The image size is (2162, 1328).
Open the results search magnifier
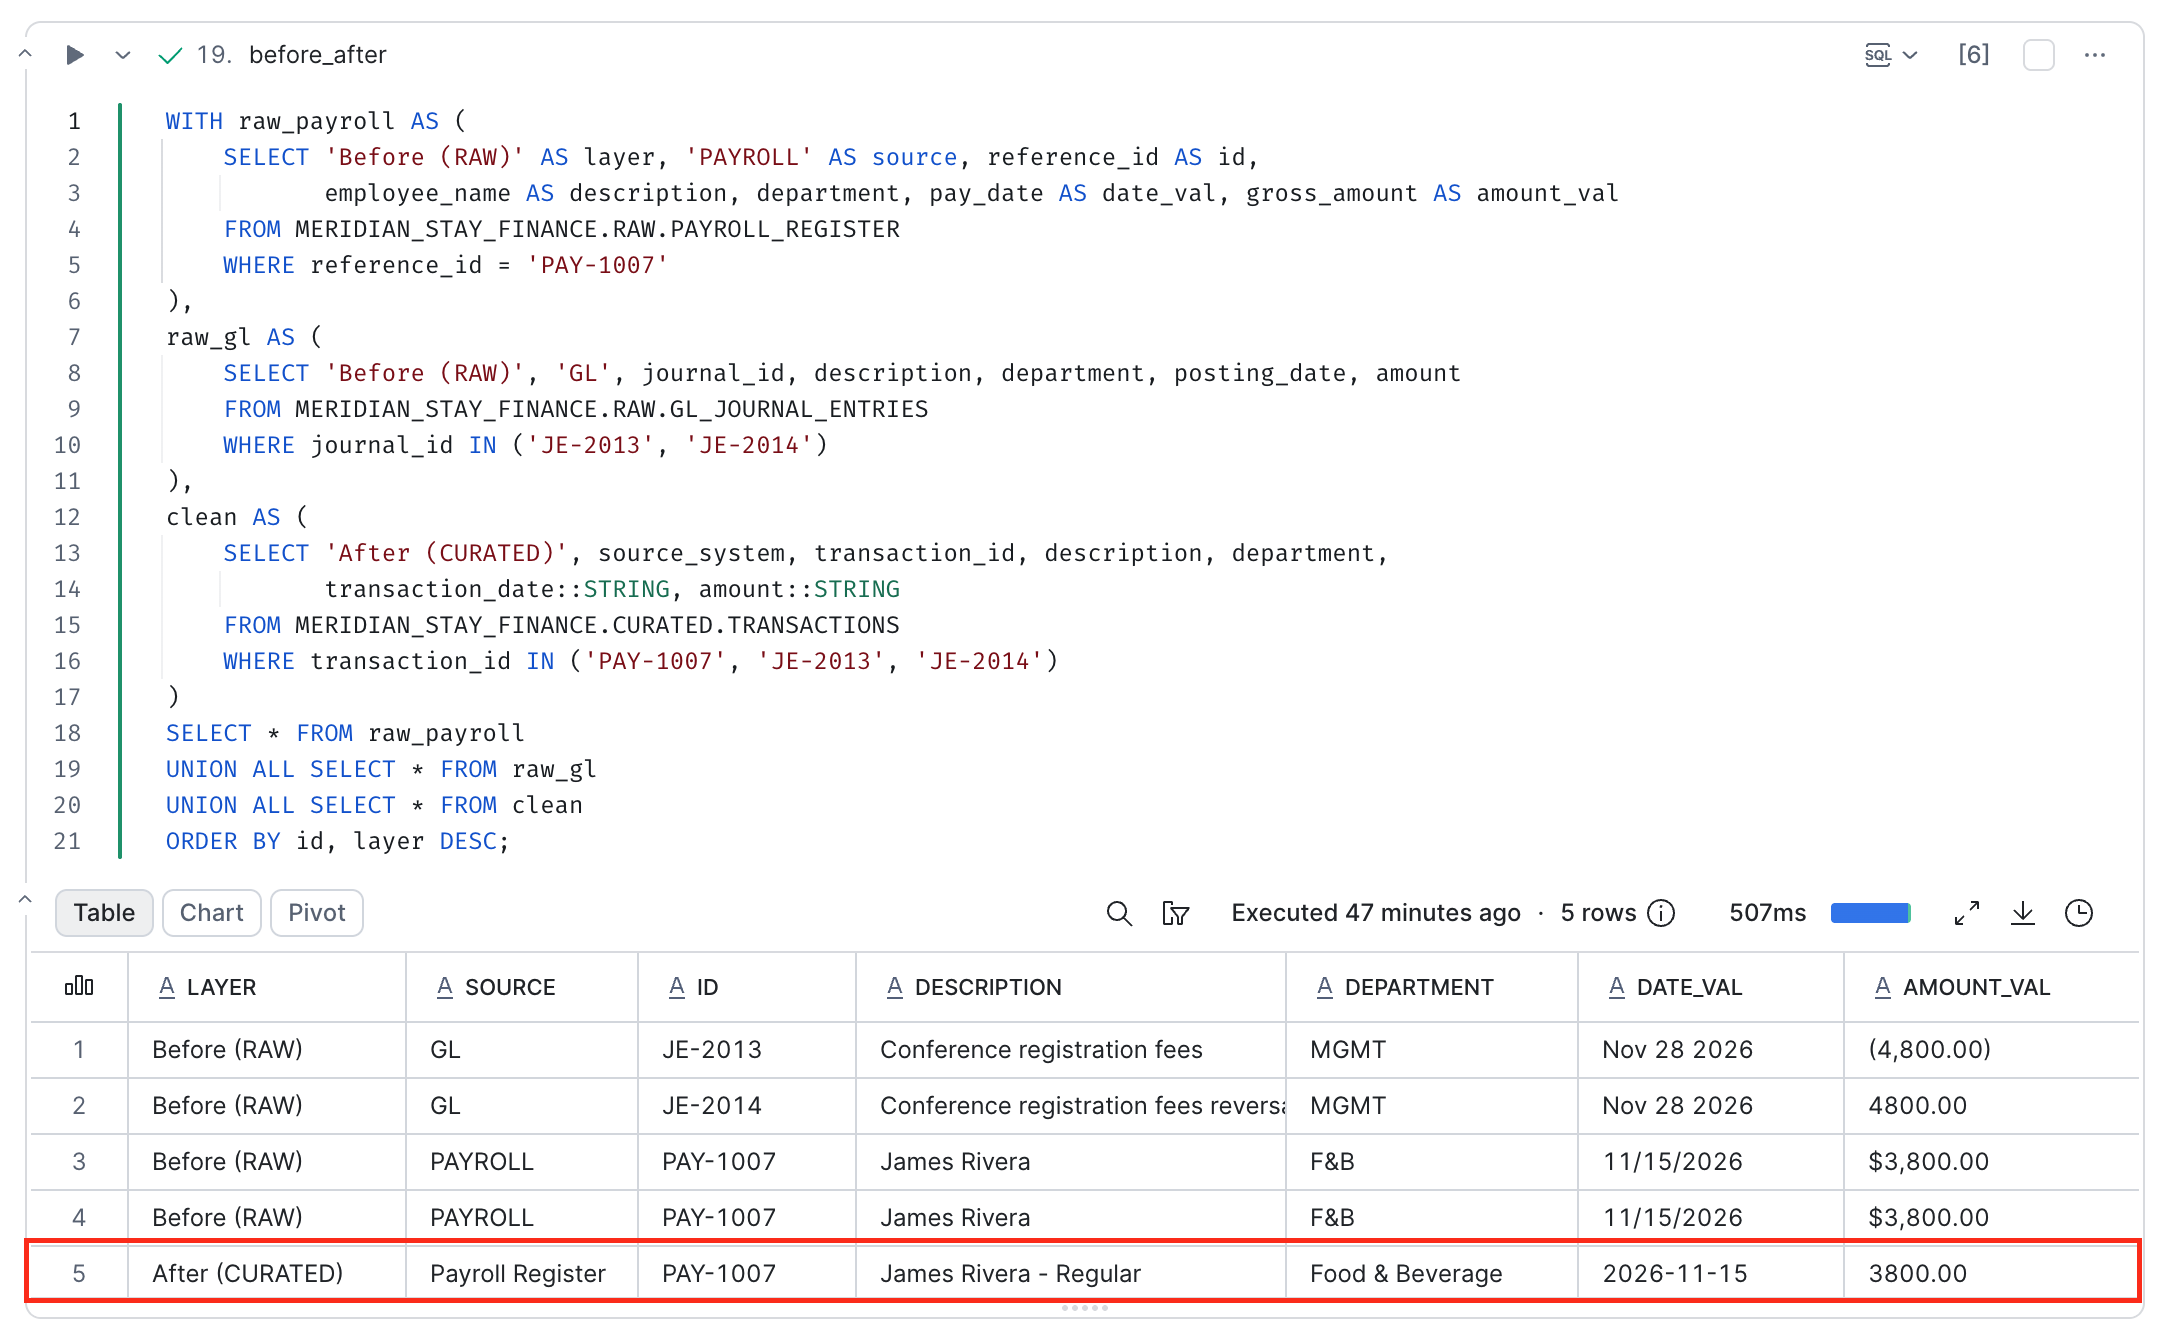point(1119,913)
